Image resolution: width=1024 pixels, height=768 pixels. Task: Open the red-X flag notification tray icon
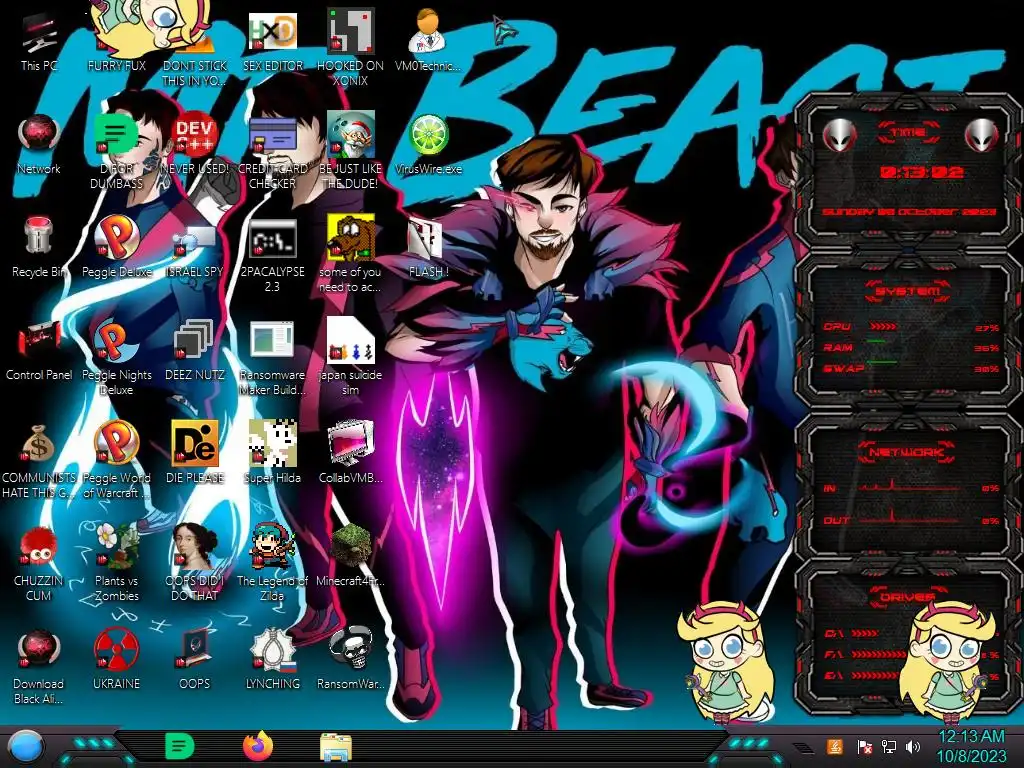click(863, 746)
